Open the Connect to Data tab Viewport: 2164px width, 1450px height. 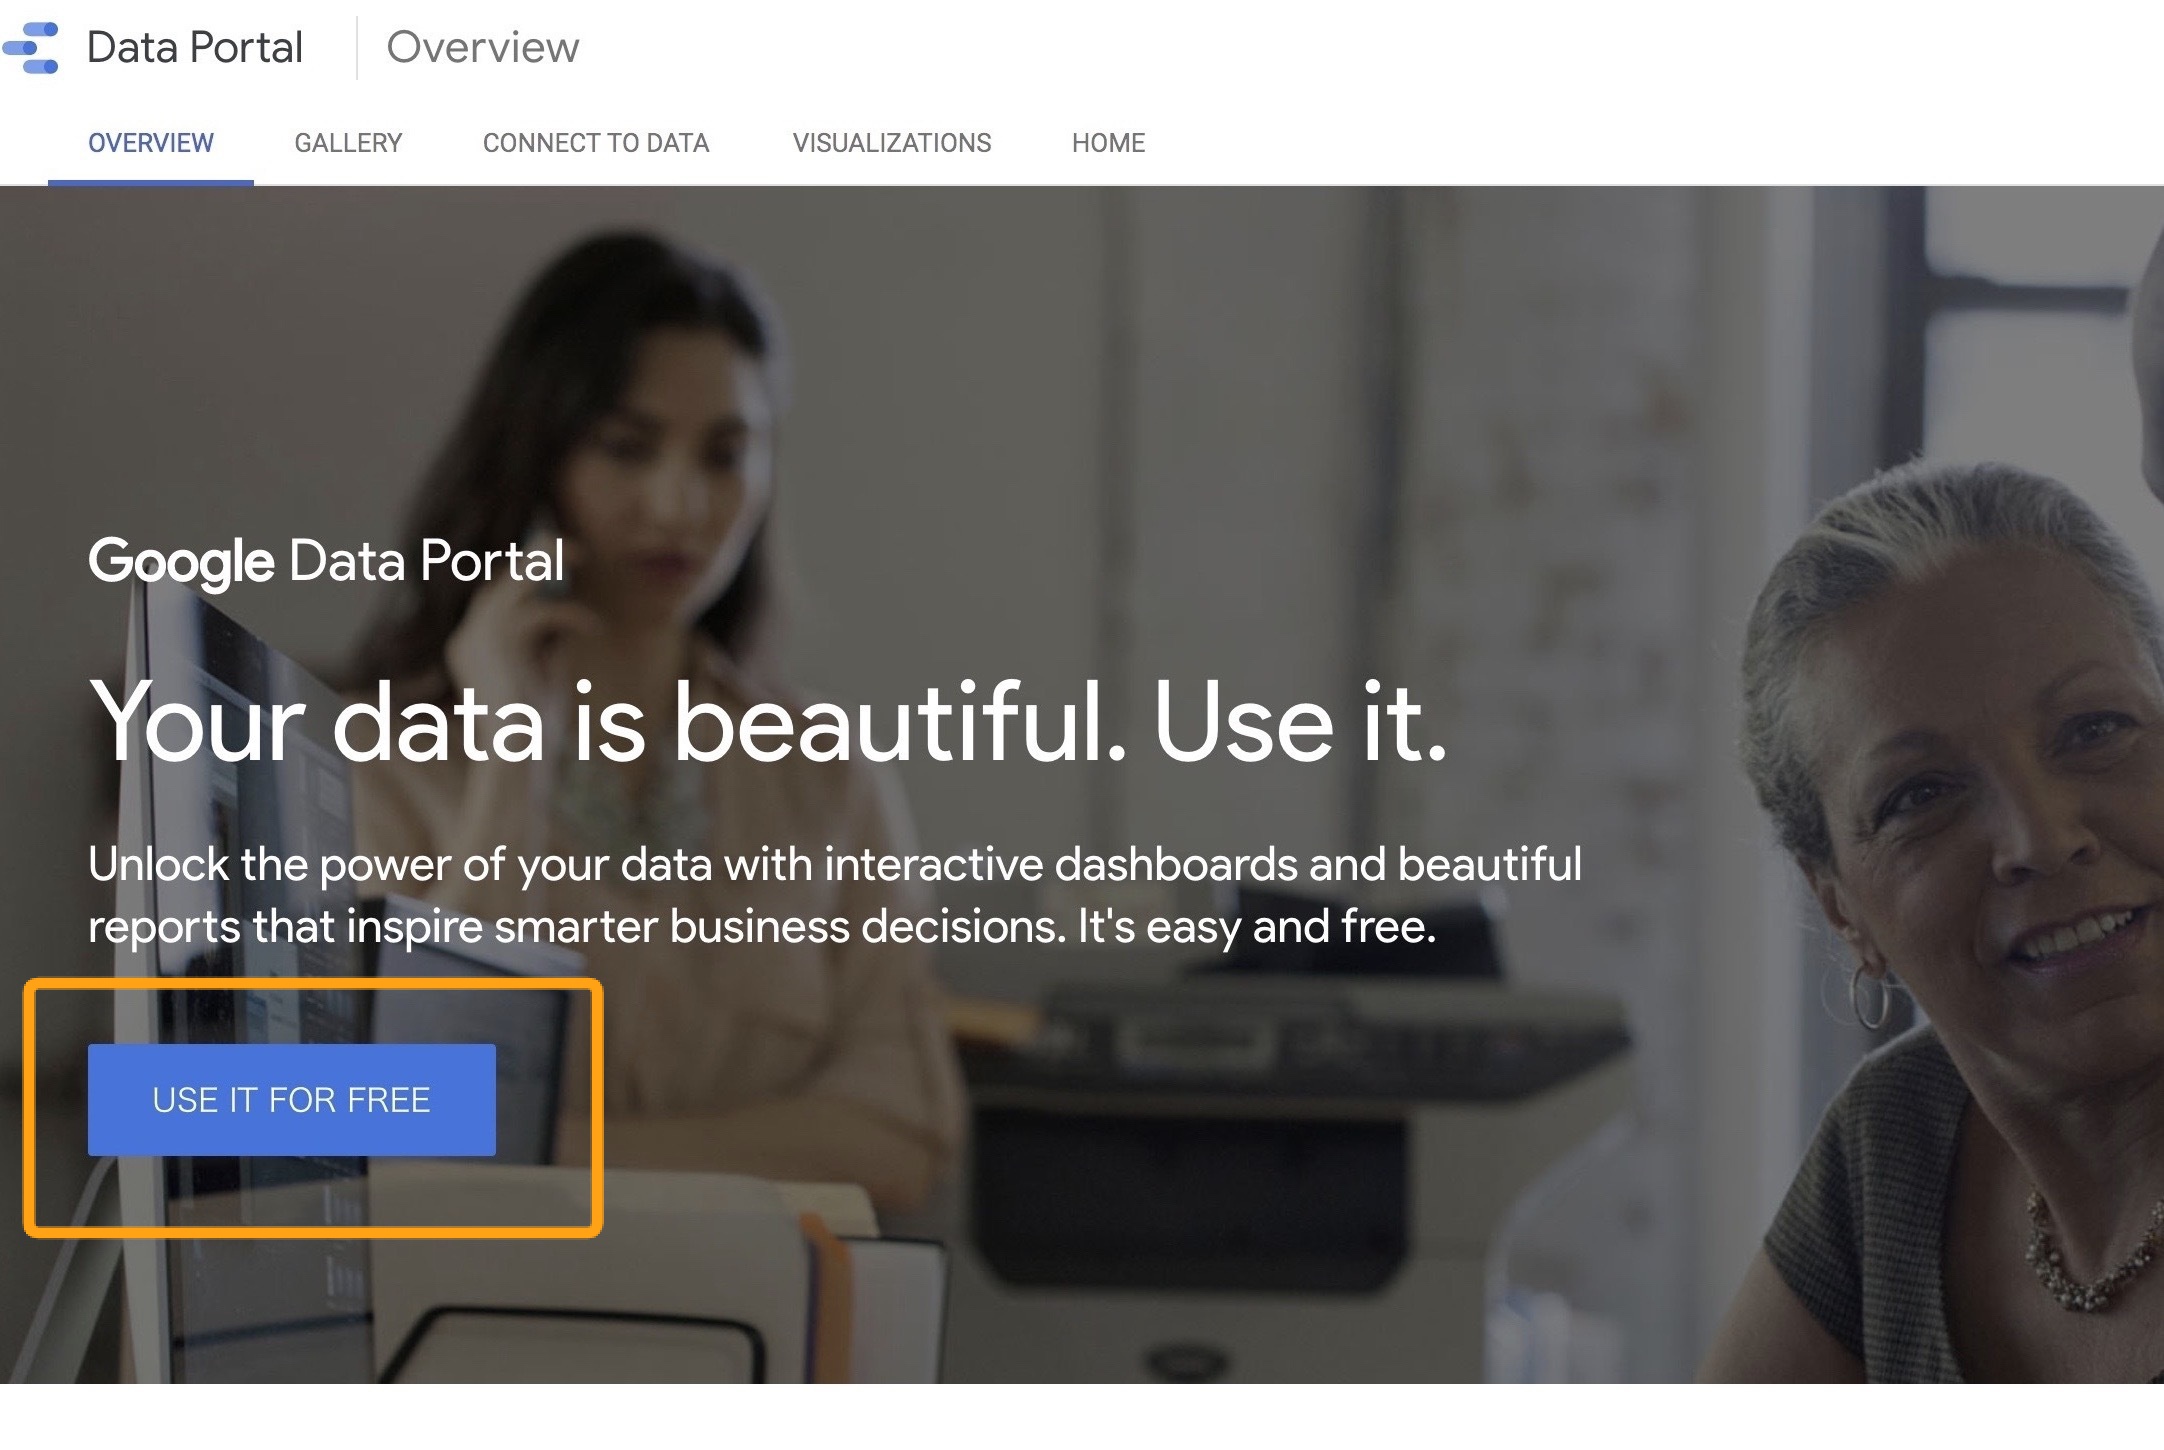[596, 143]
